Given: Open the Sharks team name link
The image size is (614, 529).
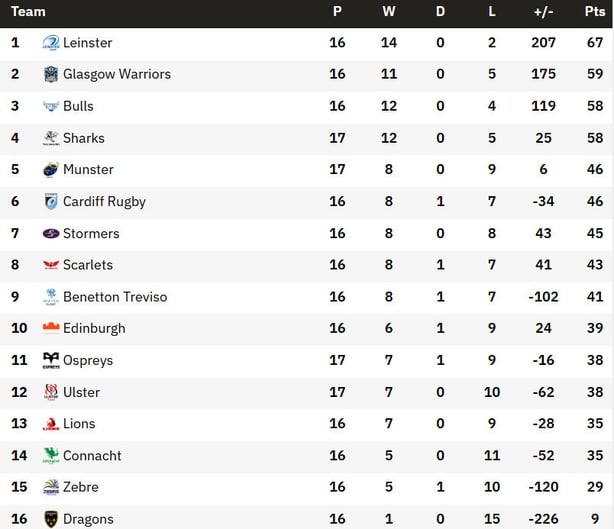Looking at the screenshot, I should coord(84,138).
